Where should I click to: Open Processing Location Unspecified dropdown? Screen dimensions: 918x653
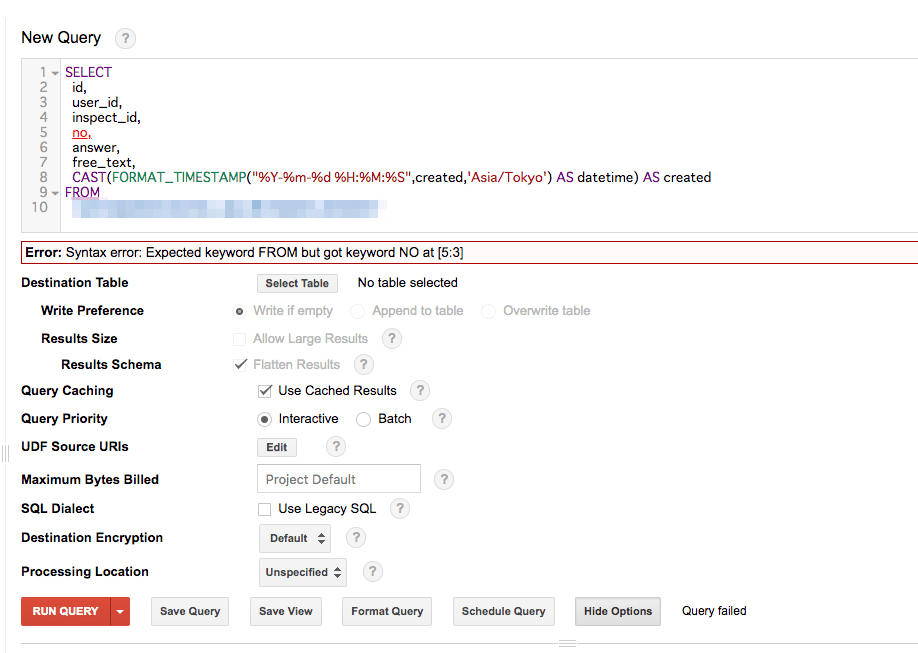click(304, 572)
